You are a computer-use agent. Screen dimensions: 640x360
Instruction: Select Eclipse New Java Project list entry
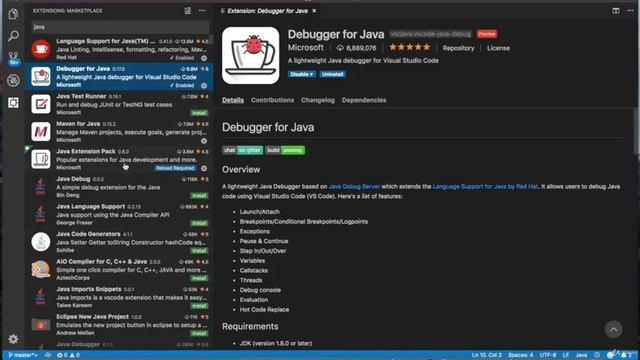tap(118, 324)
